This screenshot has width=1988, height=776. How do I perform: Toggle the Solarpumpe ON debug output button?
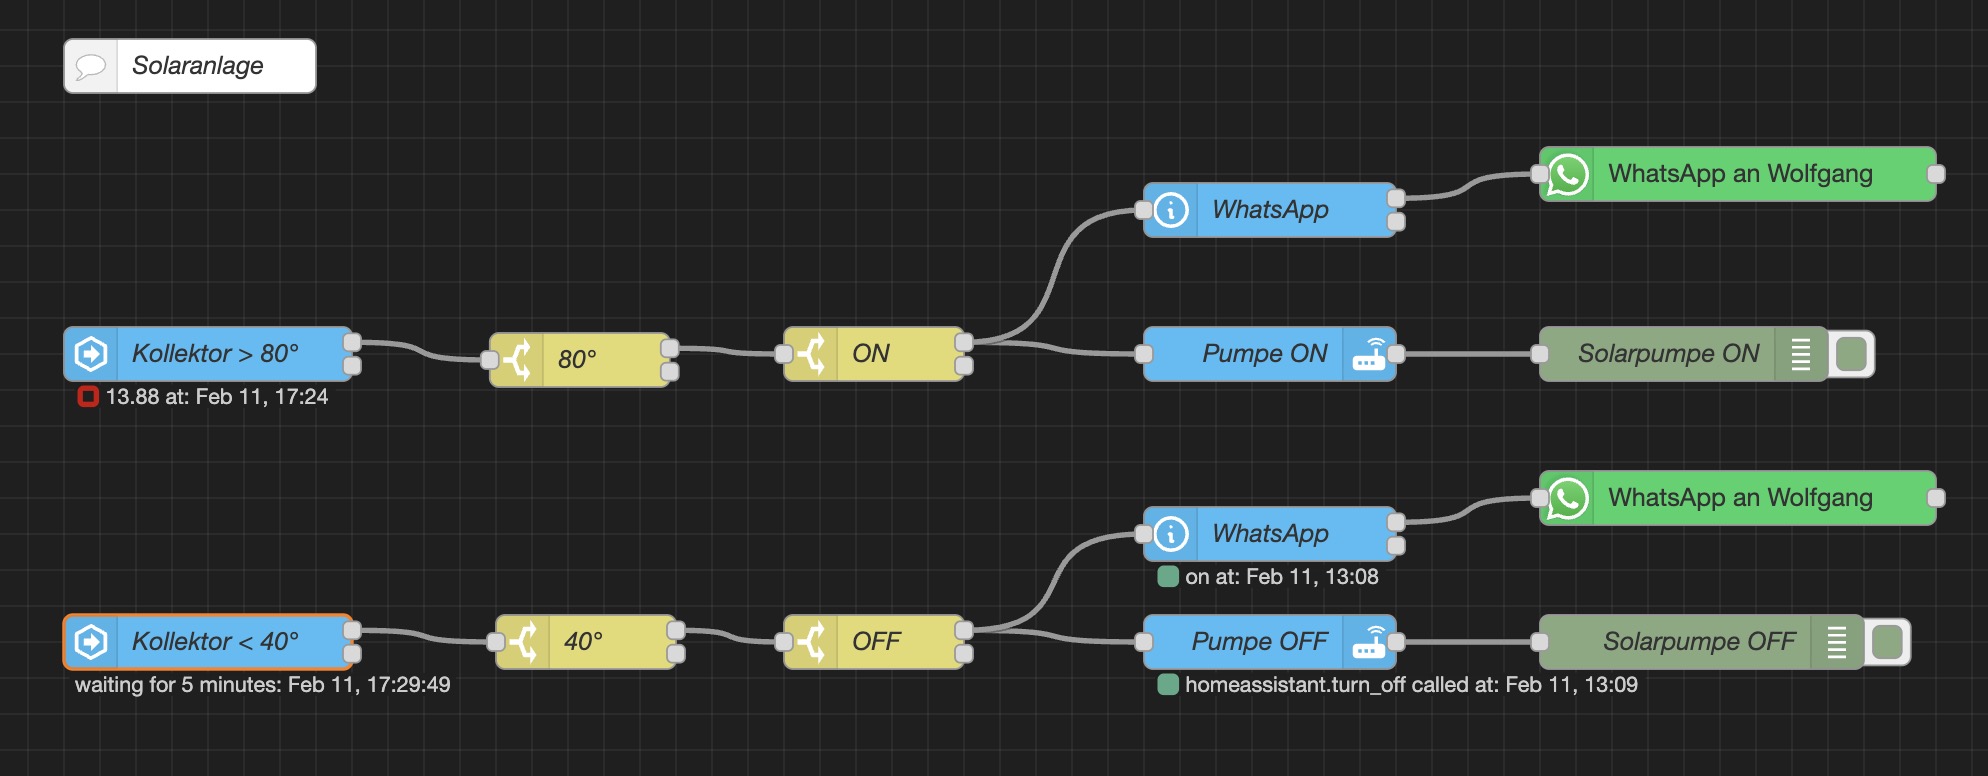[1852, 354]
